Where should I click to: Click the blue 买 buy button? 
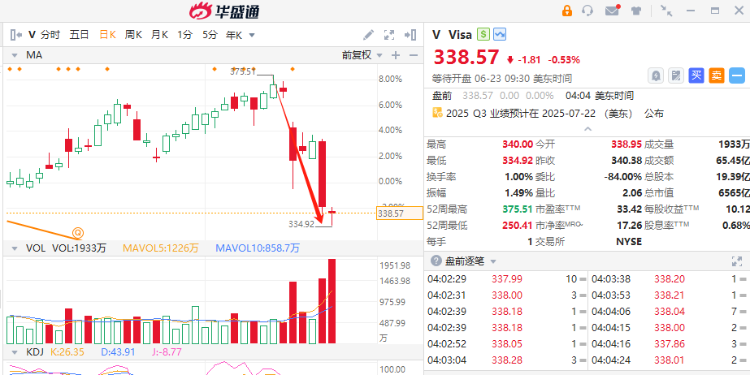[x=696, y=76]
